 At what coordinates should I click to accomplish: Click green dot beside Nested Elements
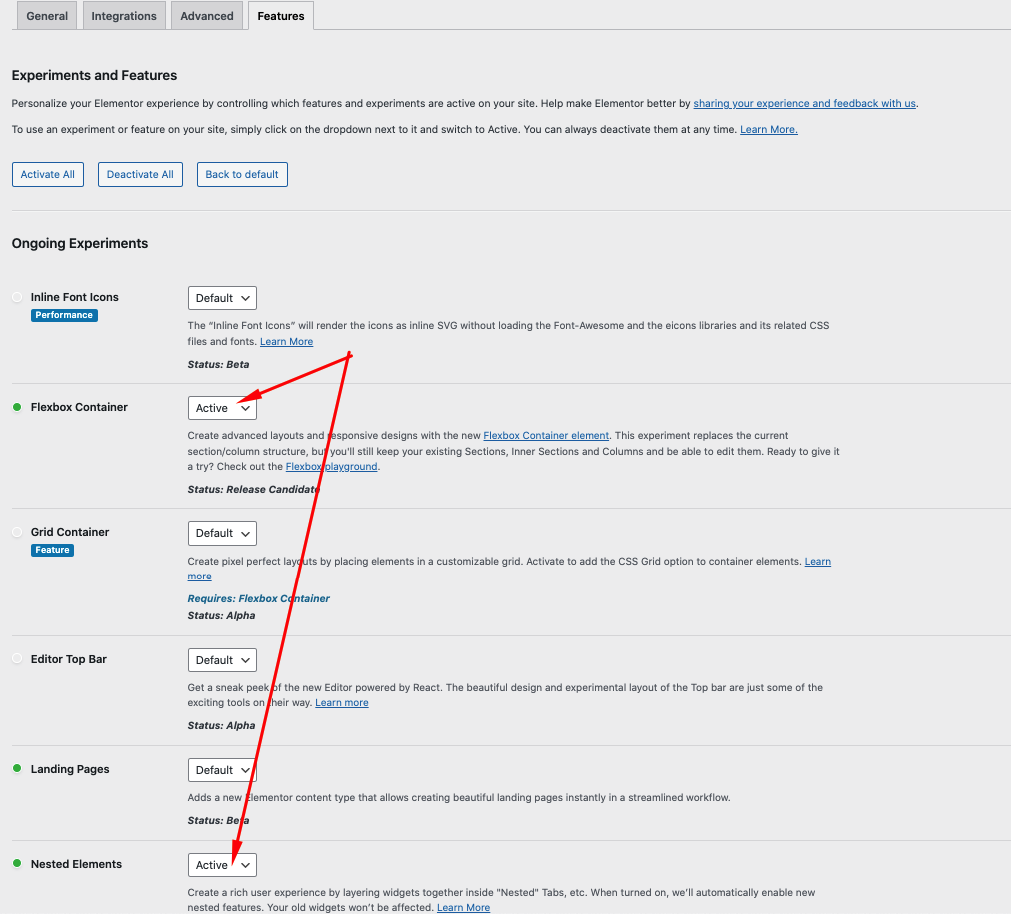17,864
